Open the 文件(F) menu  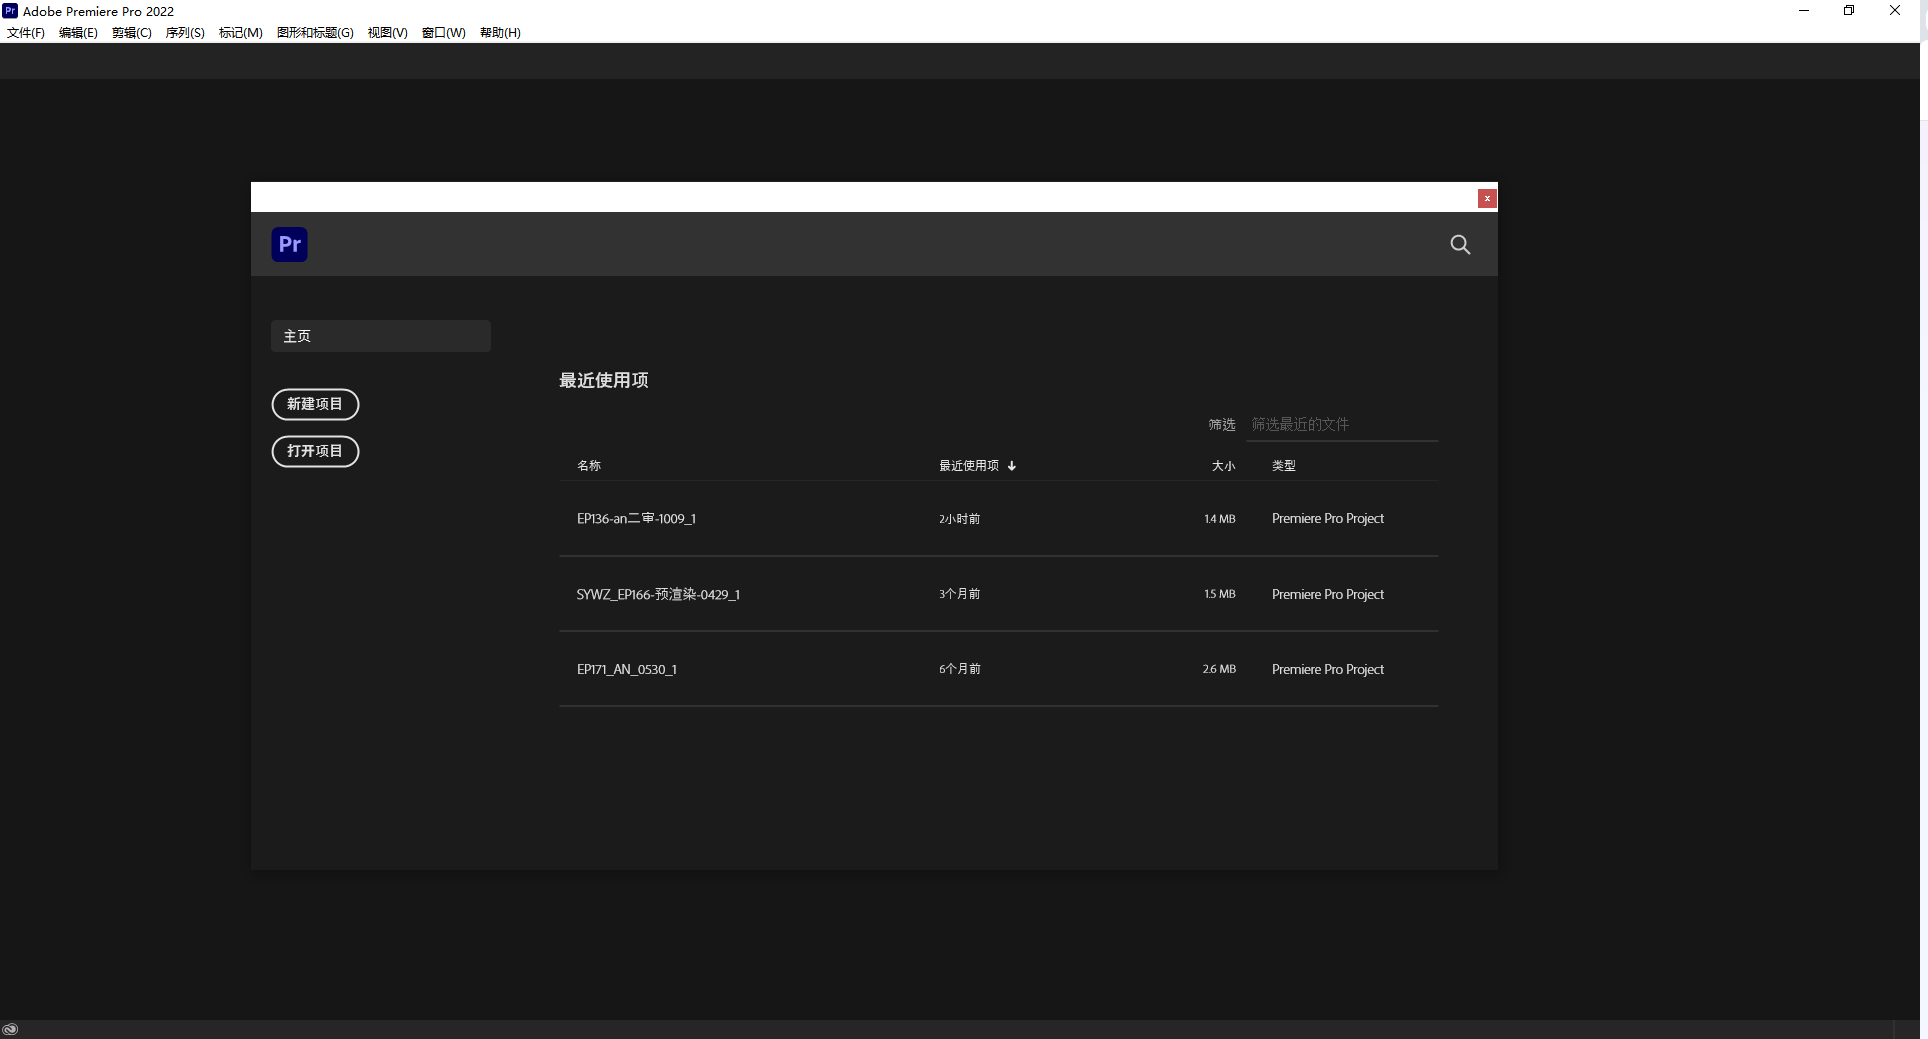26,33
